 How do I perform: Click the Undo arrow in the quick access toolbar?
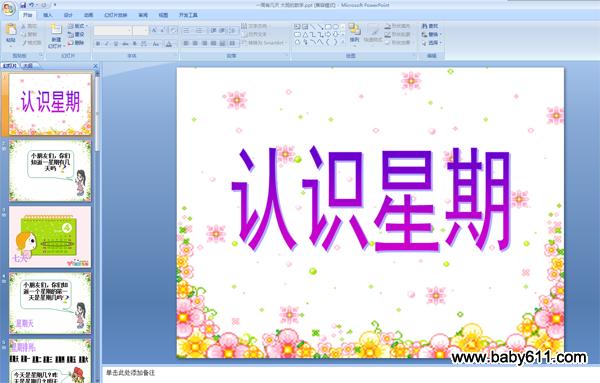coord(32,5)
